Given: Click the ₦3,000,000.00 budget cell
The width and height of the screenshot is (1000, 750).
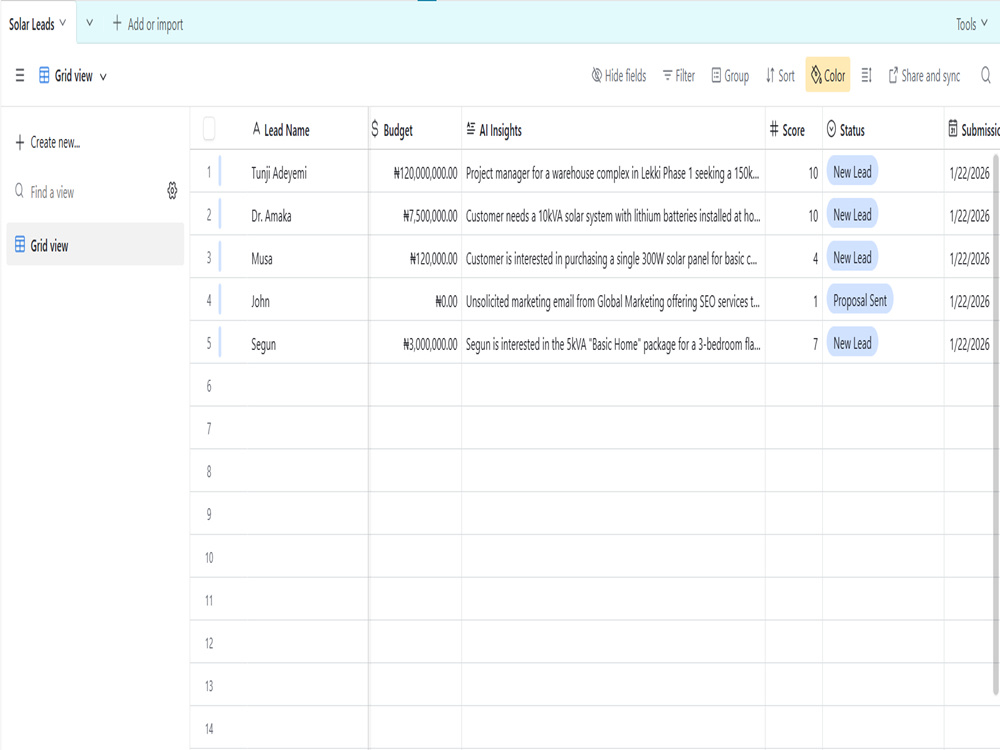Looking at the screenshot, I should click(x=415, y=343).
